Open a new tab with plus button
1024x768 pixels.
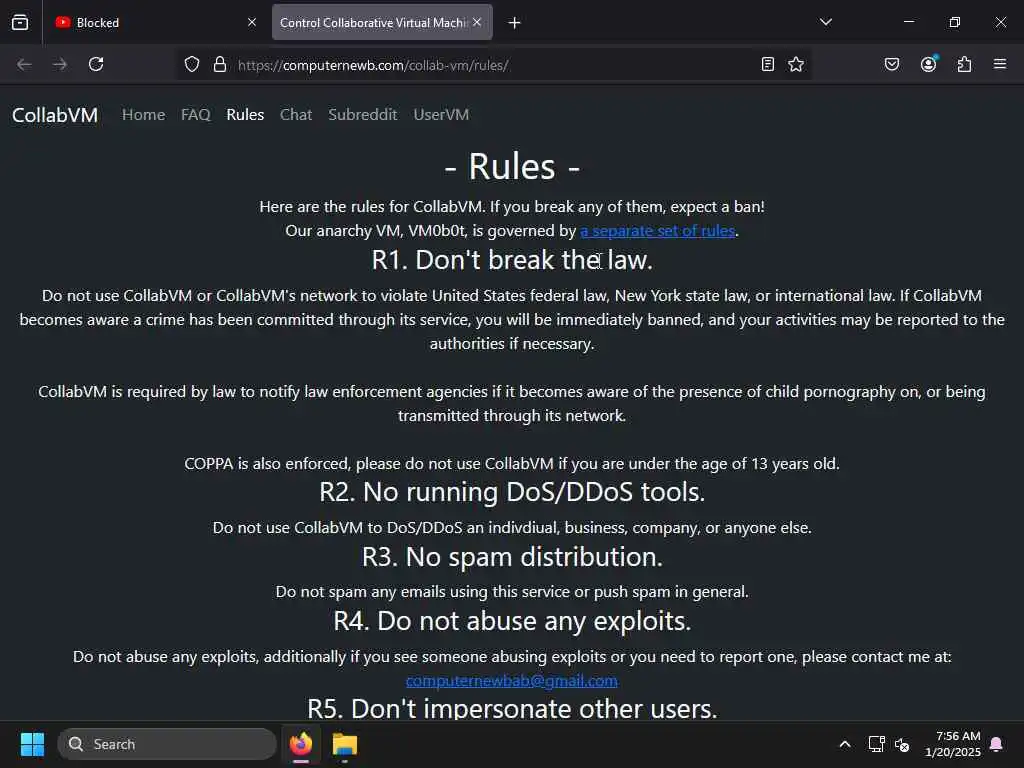pyautogui.click(x=515, y=23)
